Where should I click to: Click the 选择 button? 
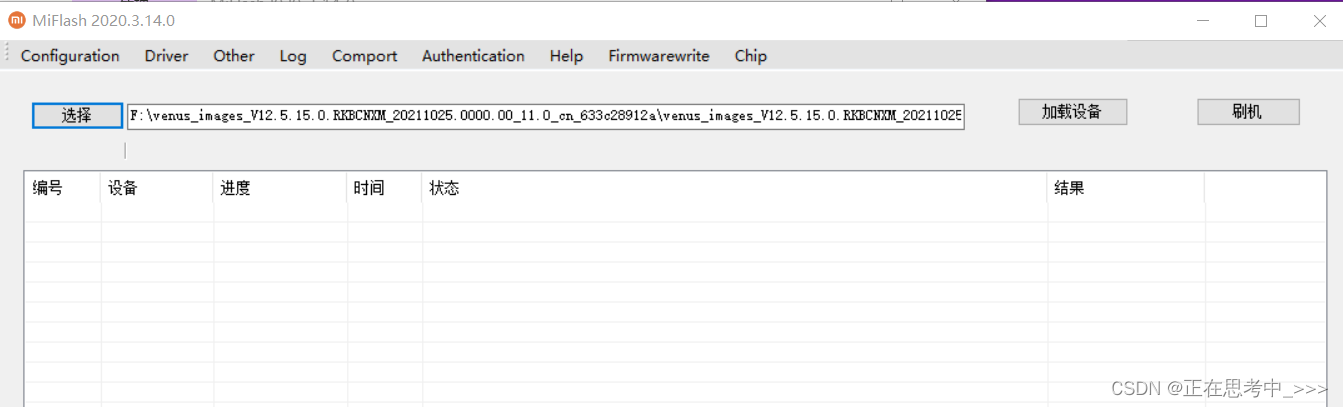[77, 115]
